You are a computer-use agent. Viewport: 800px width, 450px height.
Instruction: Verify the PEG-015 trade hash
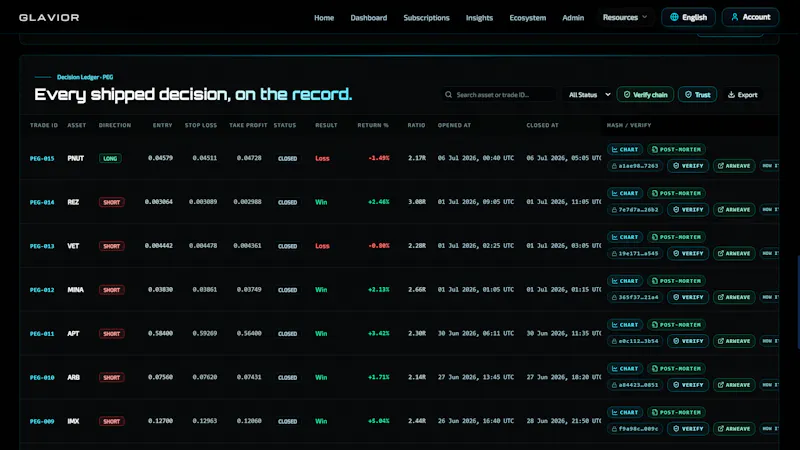(x=688, y=166)
